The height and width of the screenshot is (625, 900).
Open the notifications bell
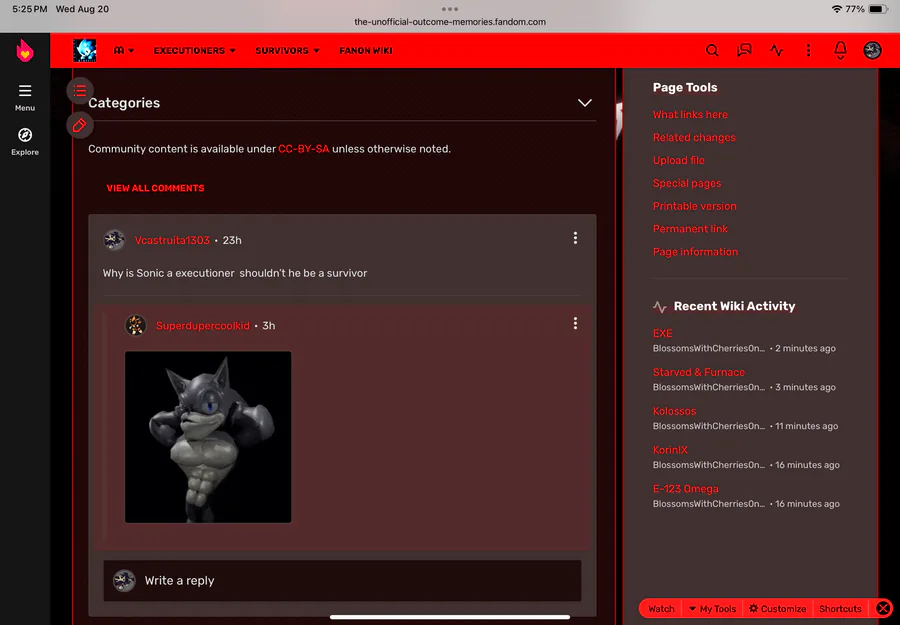click(x=840, y=51)
